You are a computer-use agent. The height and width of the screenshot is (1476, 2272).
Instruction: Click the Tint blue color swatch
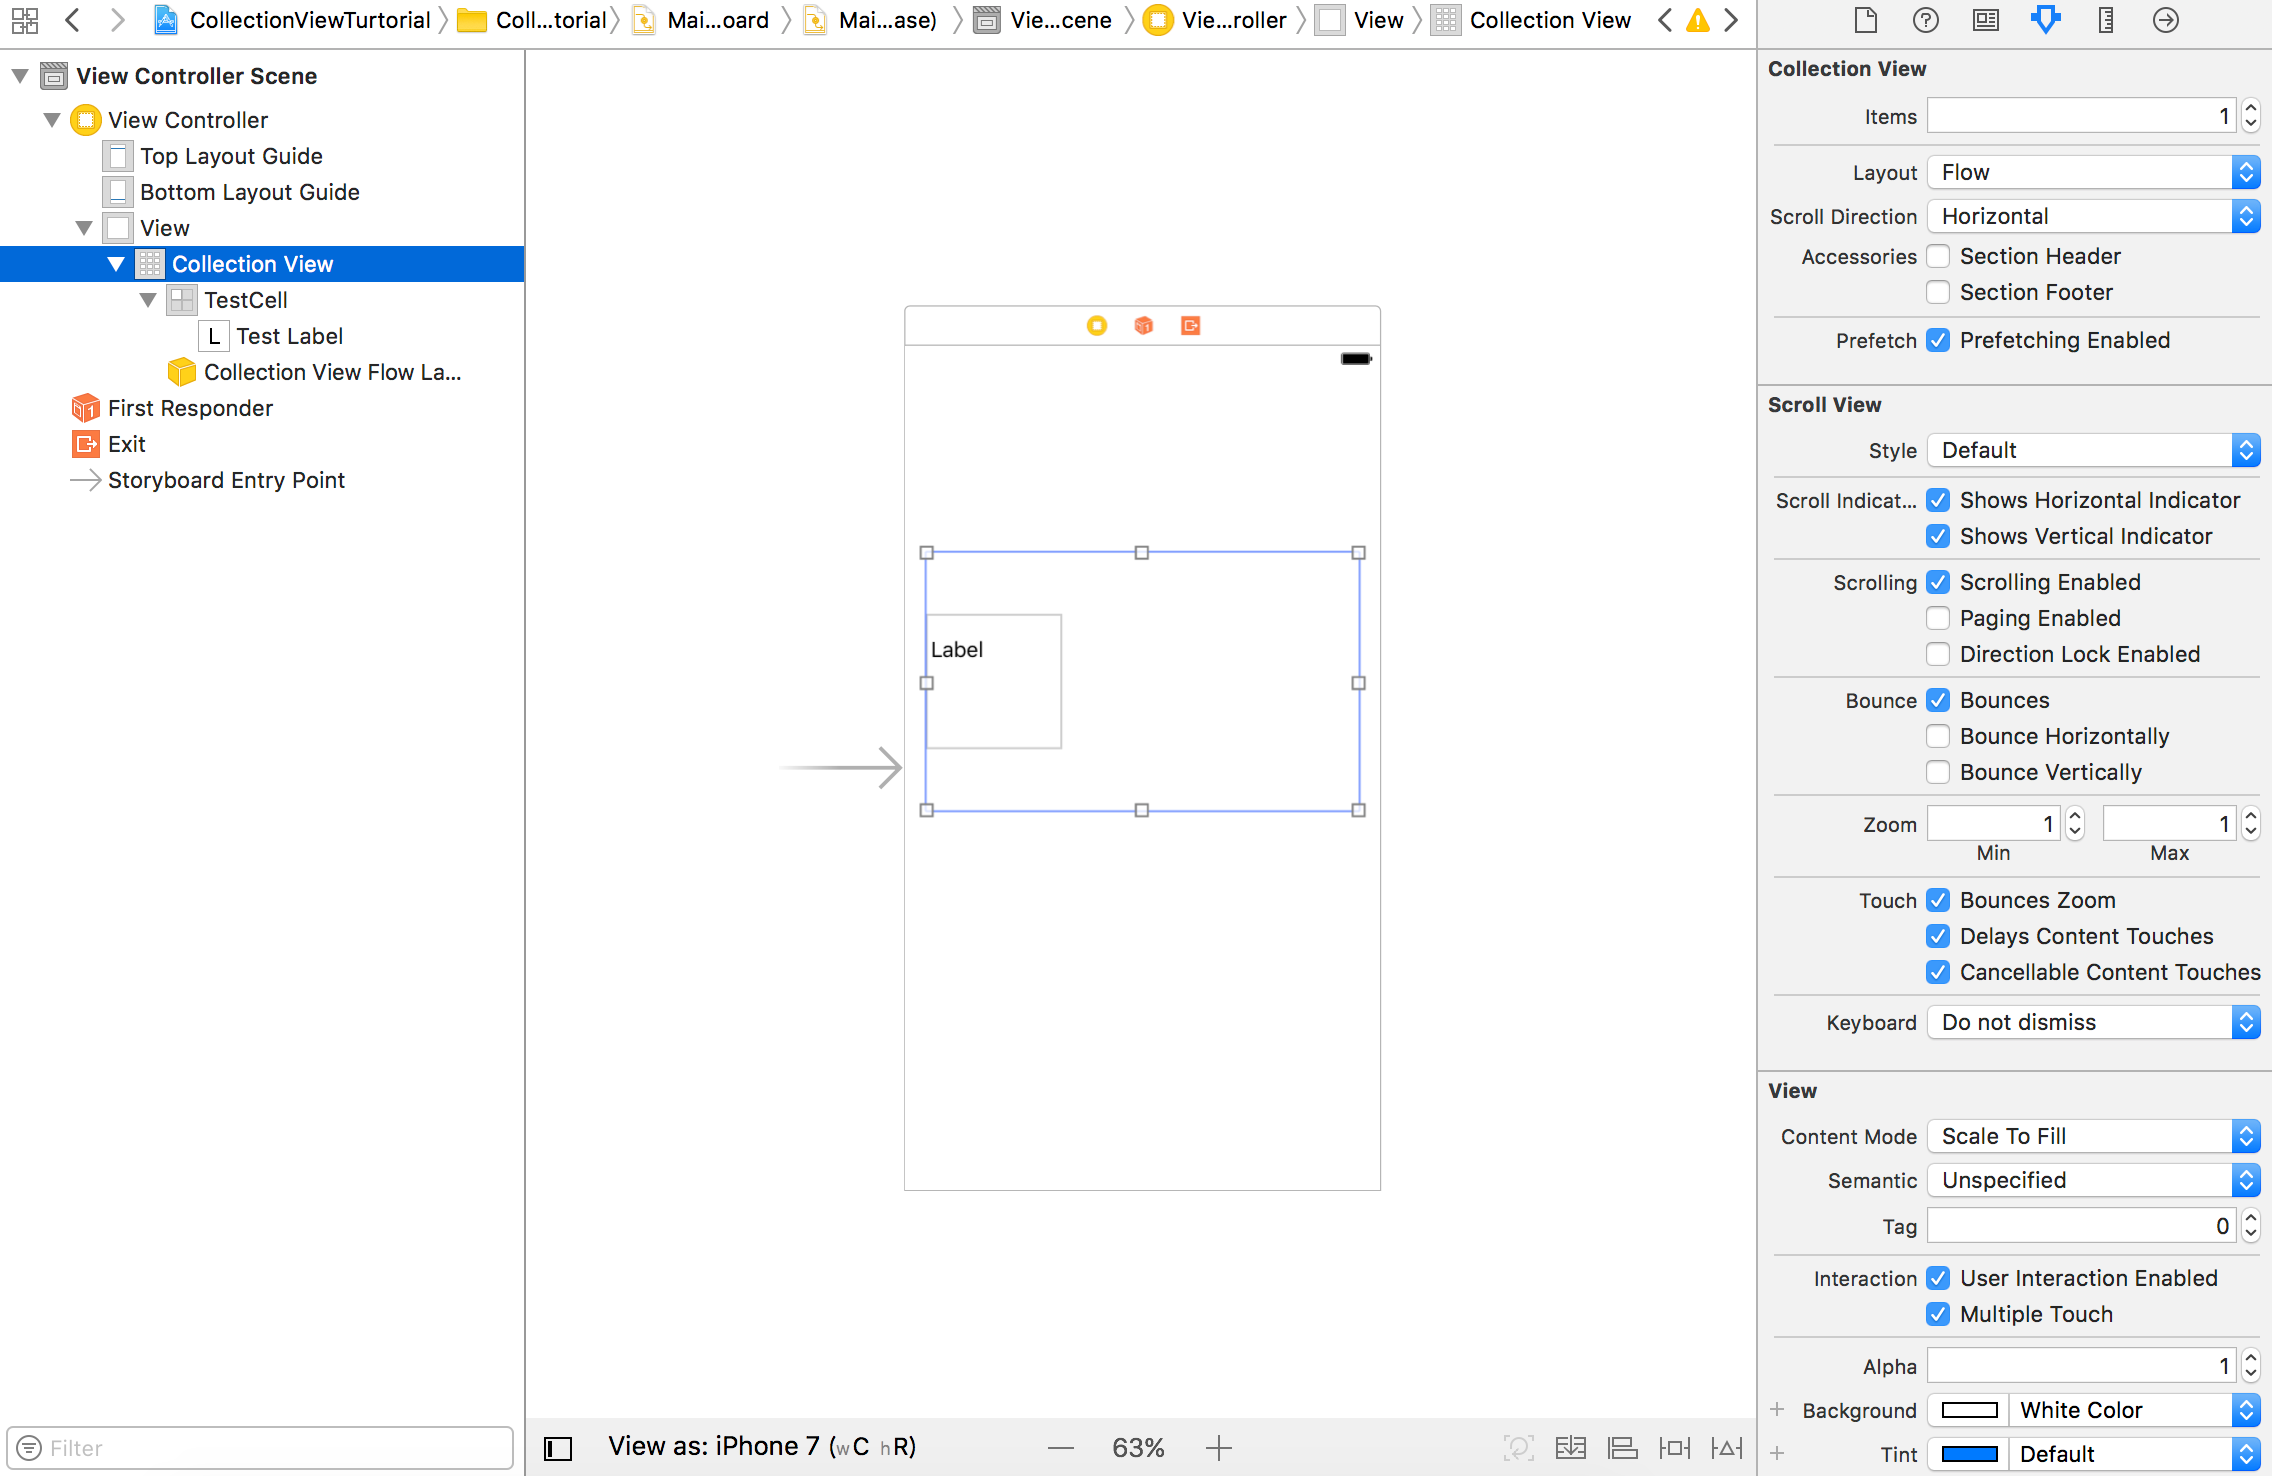point(1969,1455)
